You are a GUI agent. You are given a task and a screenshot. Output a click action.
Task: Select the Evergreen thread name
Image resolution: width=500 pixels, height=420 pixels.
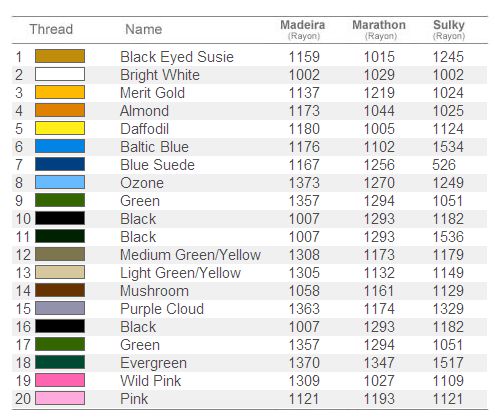[153, 363]
